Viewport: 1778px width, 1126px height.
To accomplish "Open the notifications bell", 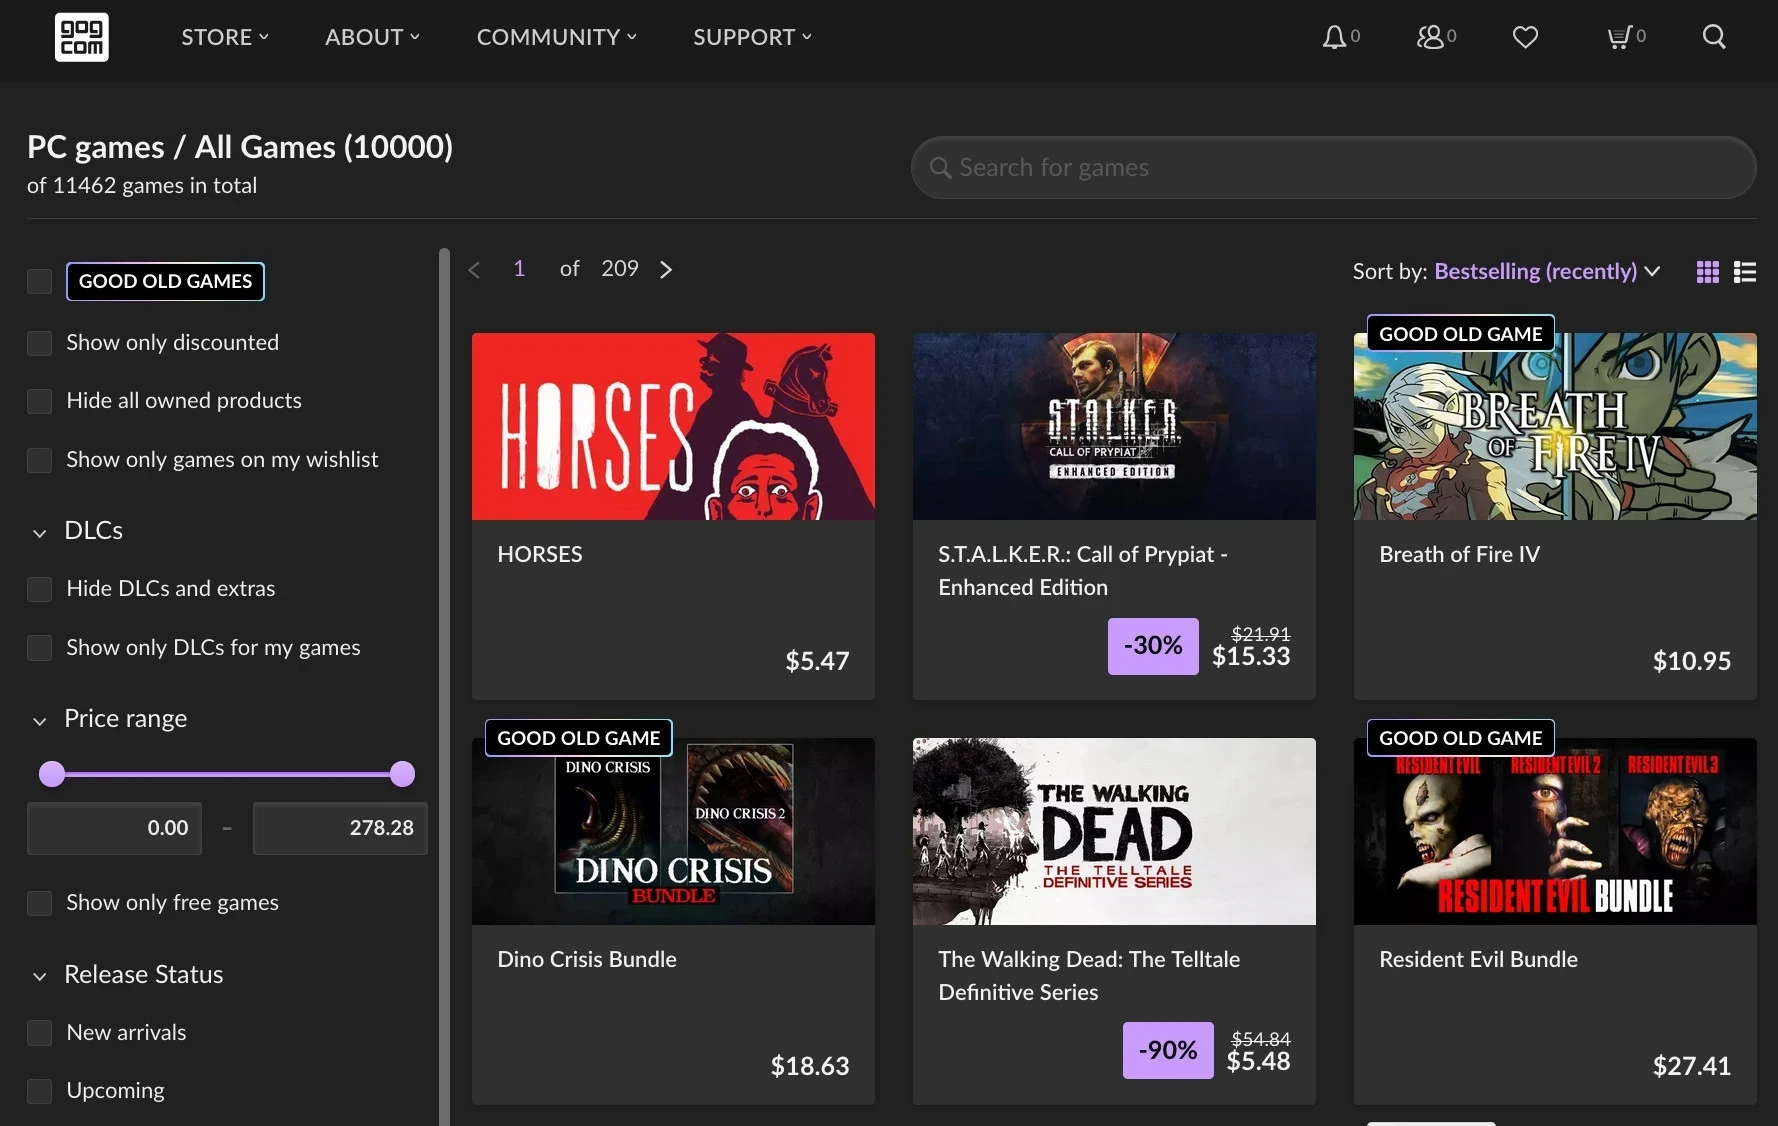I will click(1334, 37).
